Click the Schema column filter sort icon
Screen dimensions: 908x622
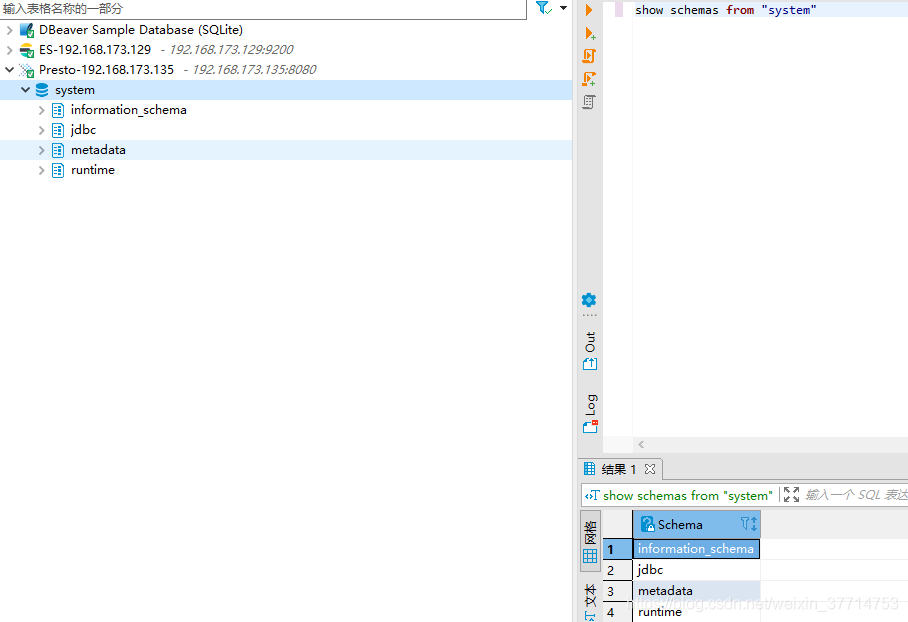click(x=749, y=524)
